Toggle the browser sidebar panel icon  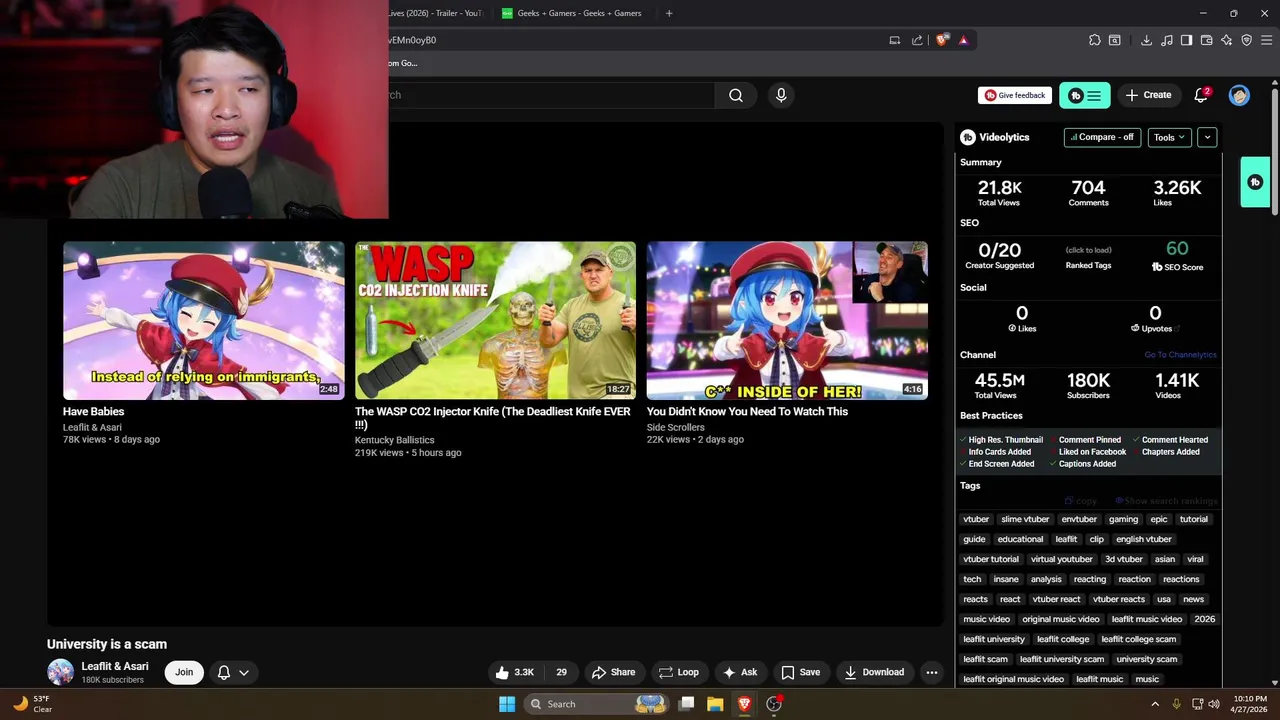coord(1186,40)
